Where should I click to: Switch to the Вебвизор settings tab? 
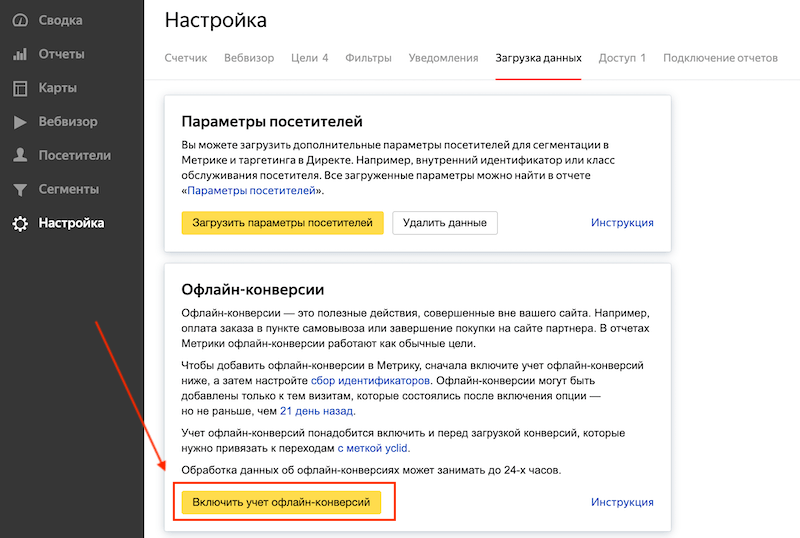249,58
